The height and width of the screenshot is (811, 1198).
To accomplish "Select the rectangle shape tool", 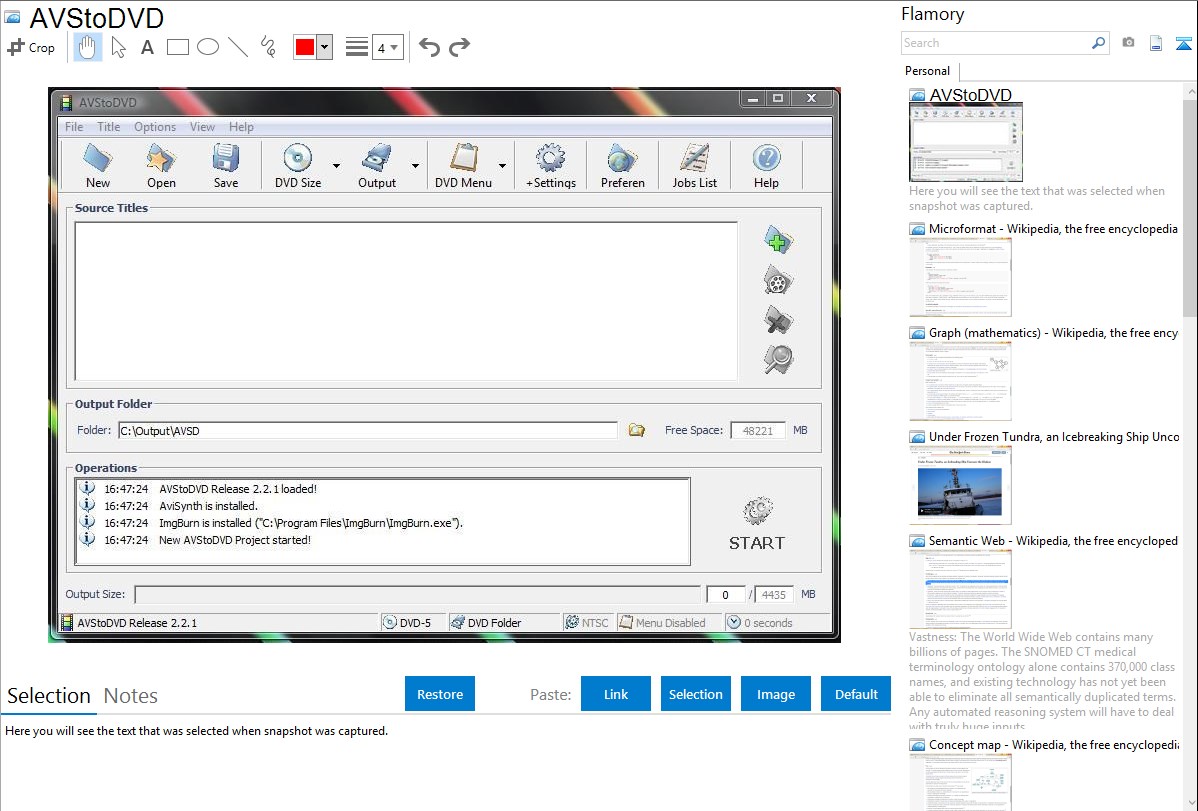I will [x=177, y=47].
